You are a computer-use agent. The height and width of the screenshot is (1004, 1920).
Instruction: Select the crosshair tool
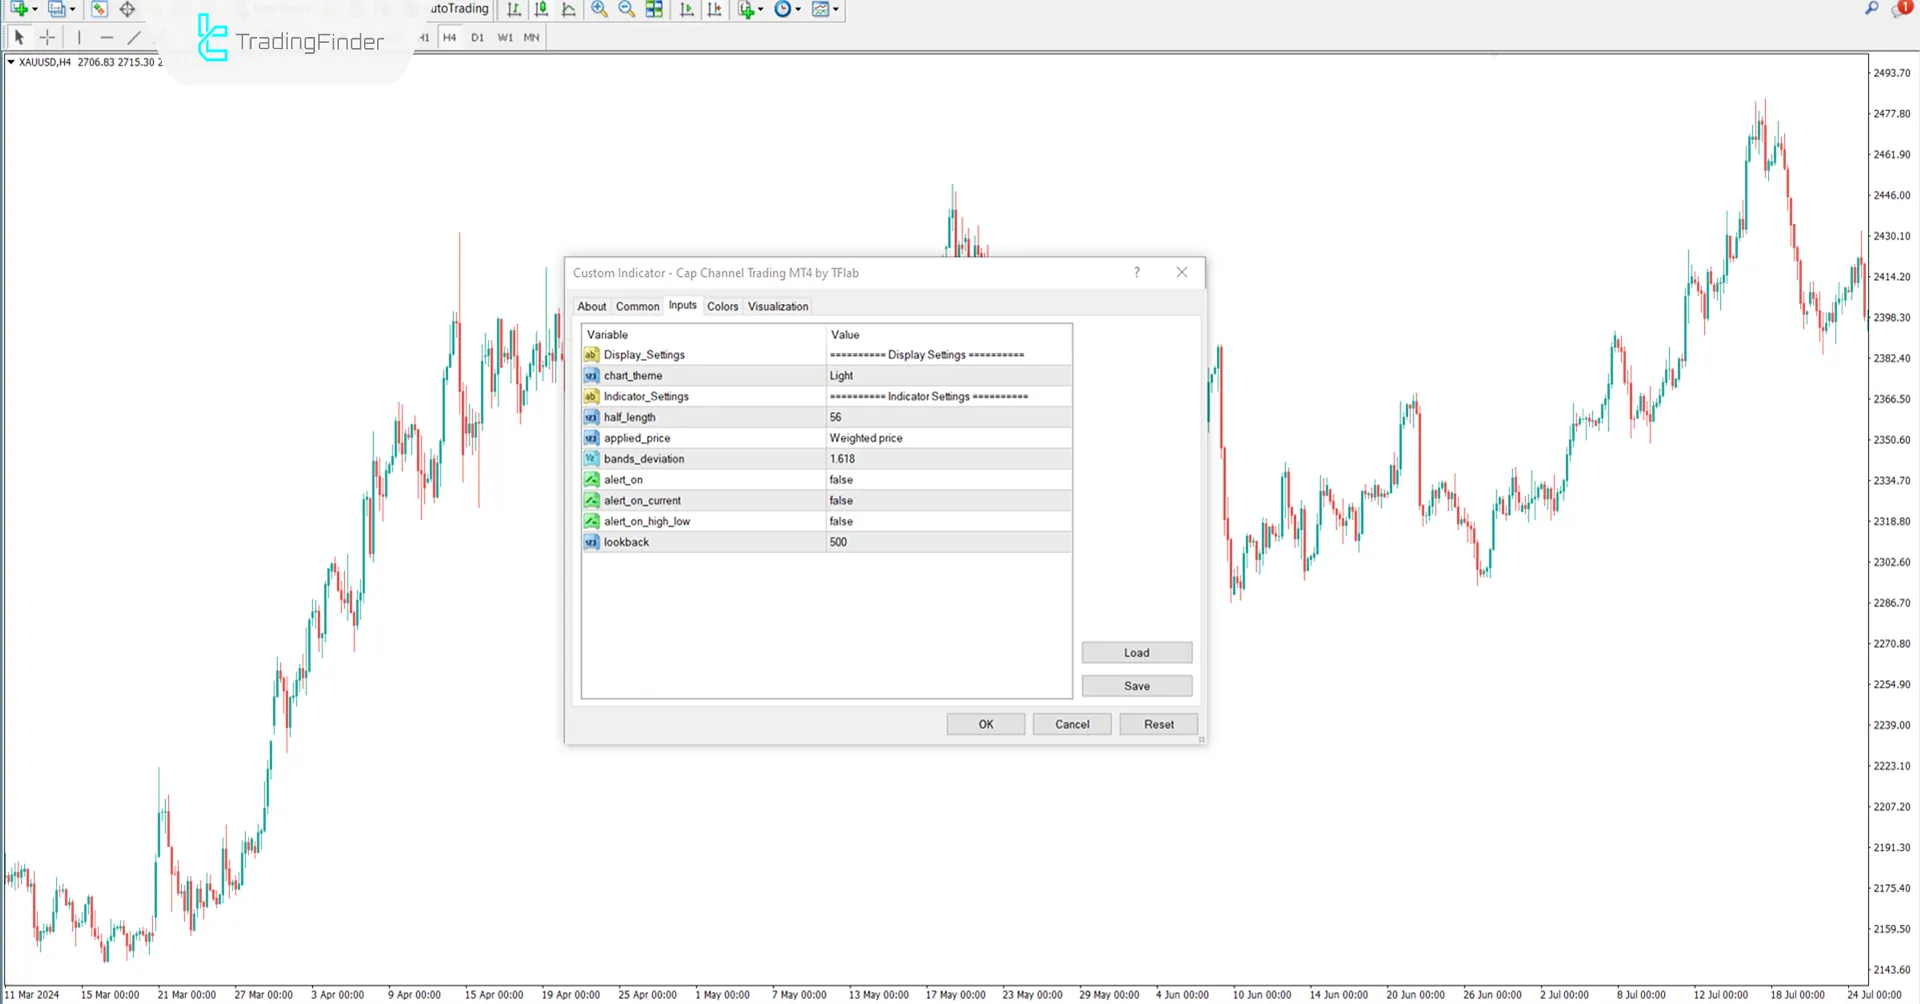(47, 37)
